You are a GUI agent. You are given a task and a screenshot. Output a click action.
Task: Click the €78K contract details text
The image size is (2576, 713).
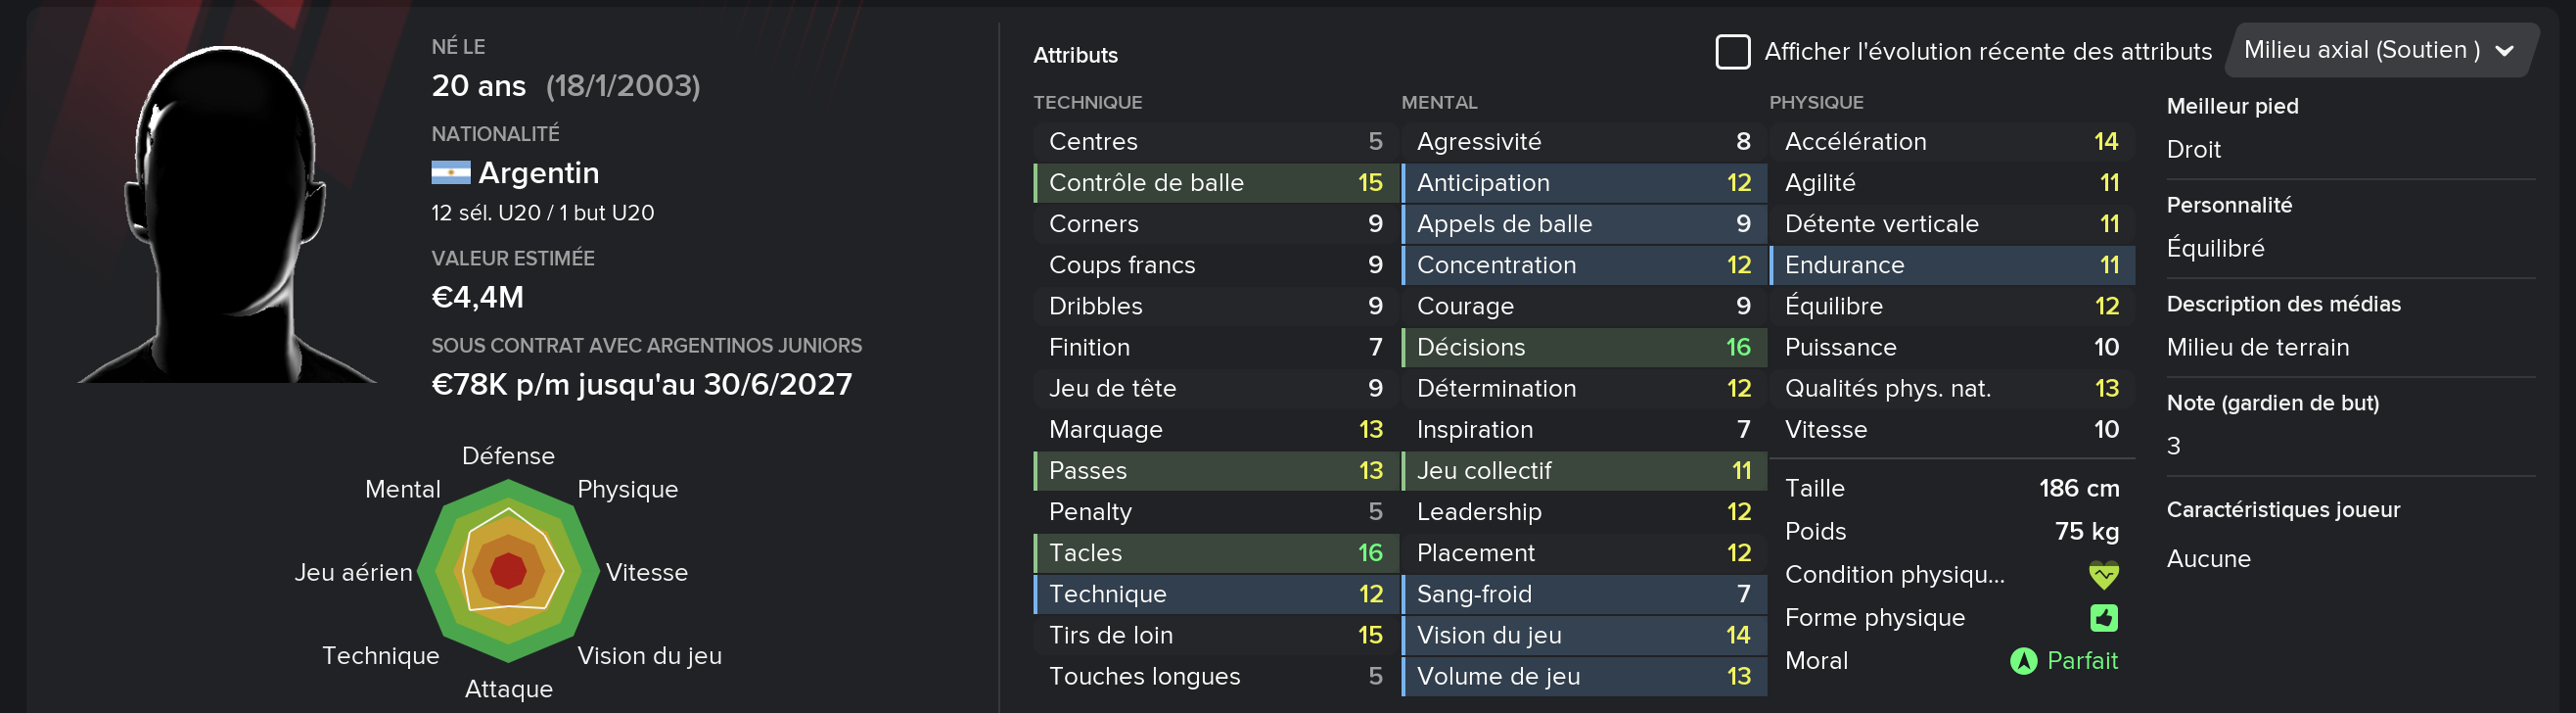tap(641, 385)
